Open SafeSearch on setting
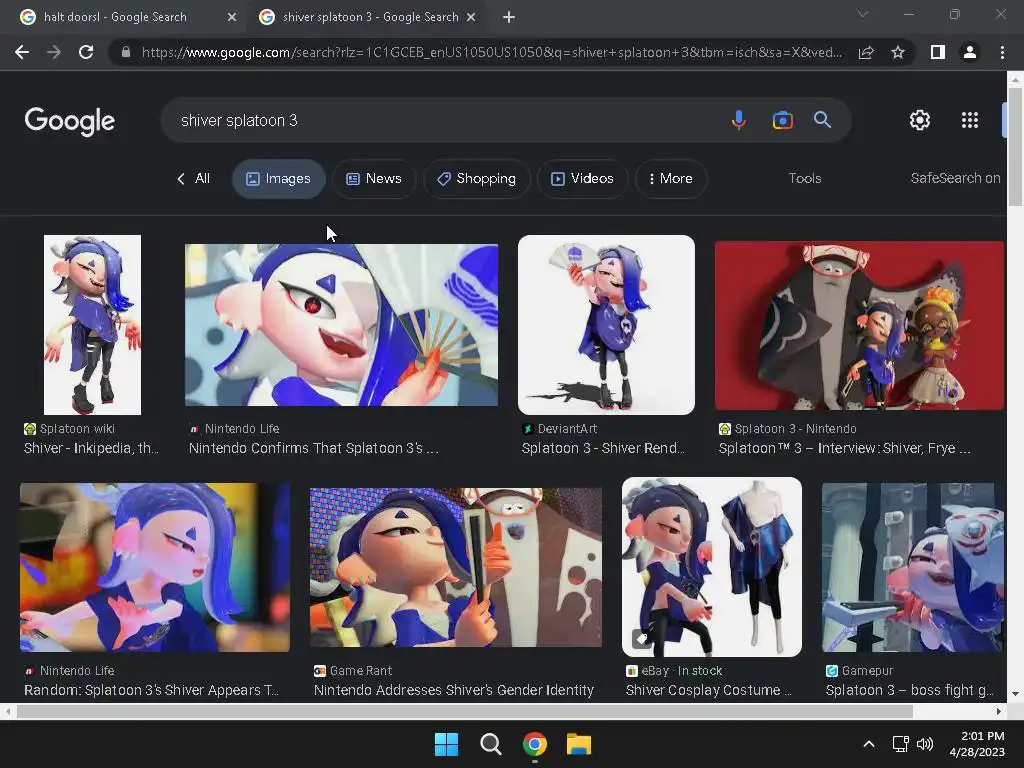Image resolution: width=1024 pixels, height=768 pixels. tap(955, 178)
